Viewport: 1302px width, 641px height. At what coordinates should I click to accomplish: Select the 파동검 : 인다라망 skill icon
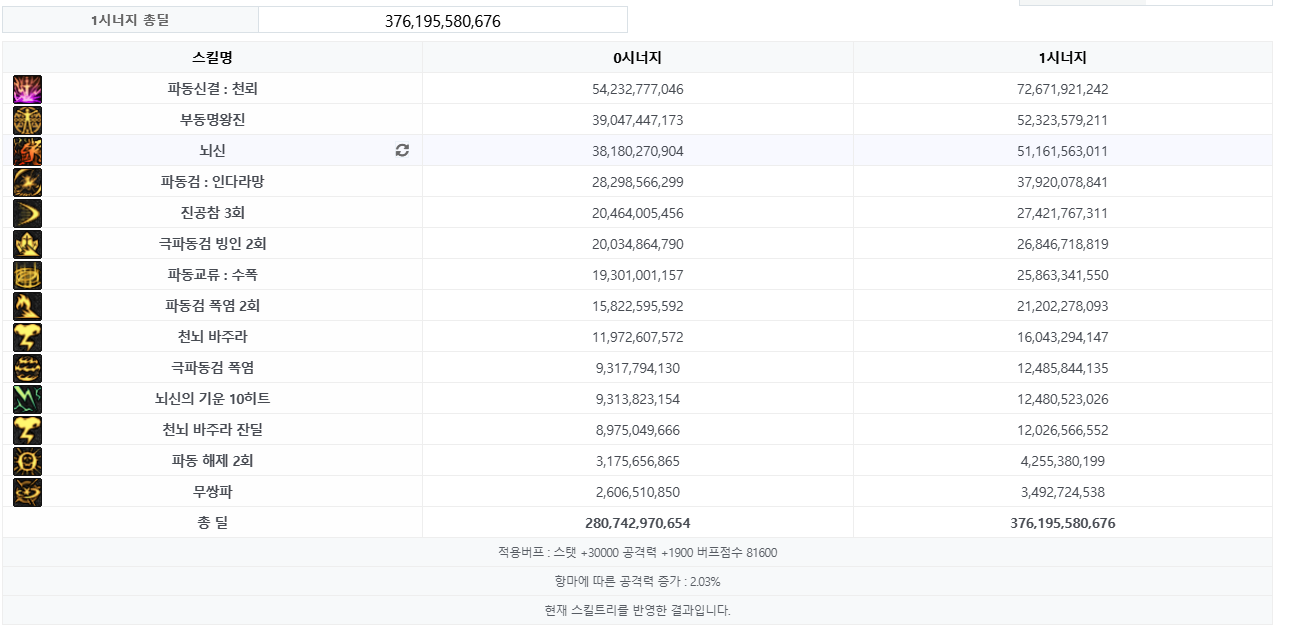click(x=27, y=182)
